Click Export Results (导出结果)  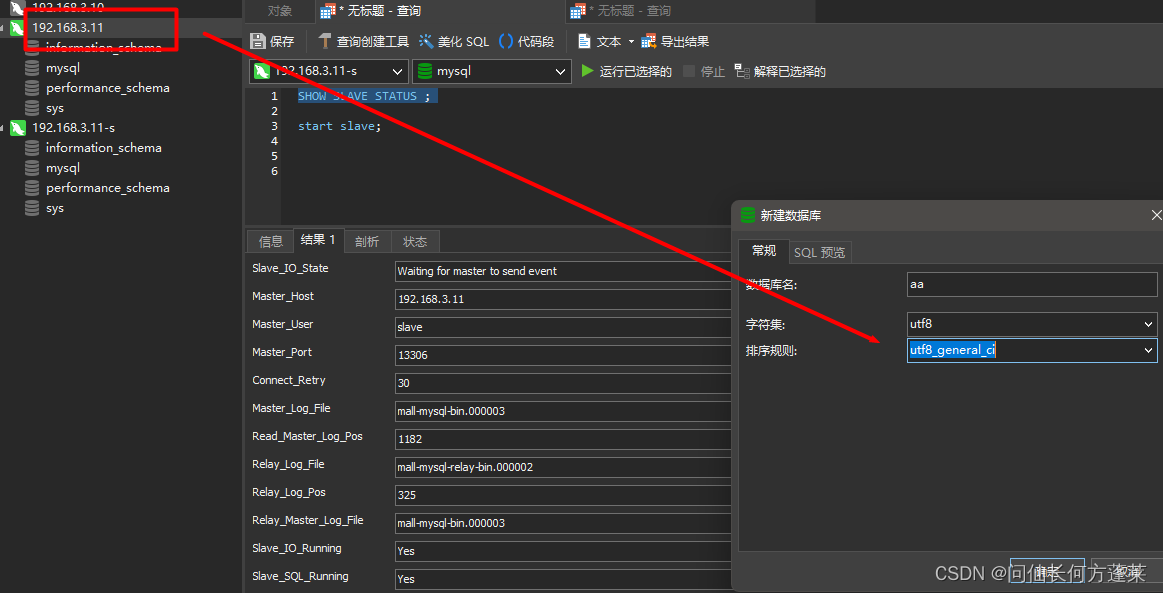pos(676,42)
